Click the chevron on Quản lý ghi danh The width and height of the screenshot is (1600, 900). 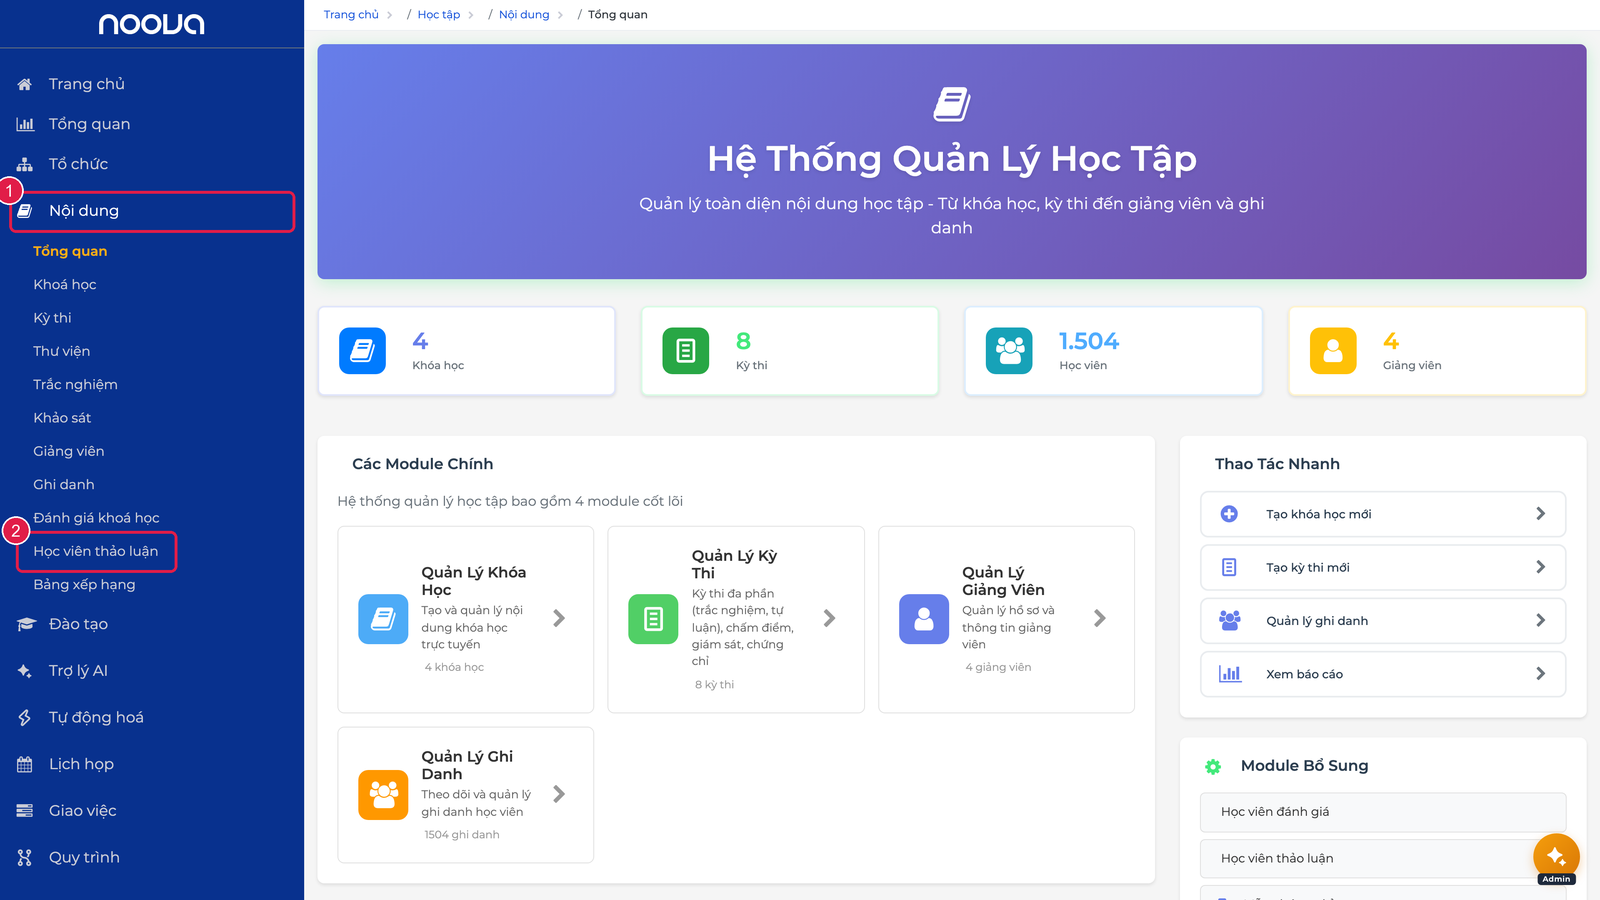pyautogui.click(x=1540, y=621)
